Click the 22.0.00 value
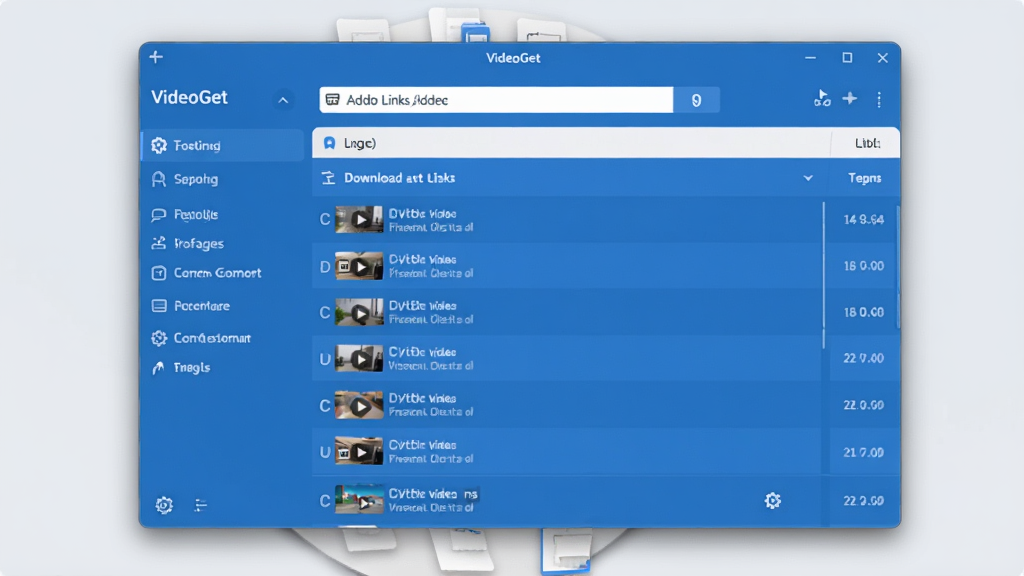The height and width of the screenshot is (576, 1024). click(863, 405)
